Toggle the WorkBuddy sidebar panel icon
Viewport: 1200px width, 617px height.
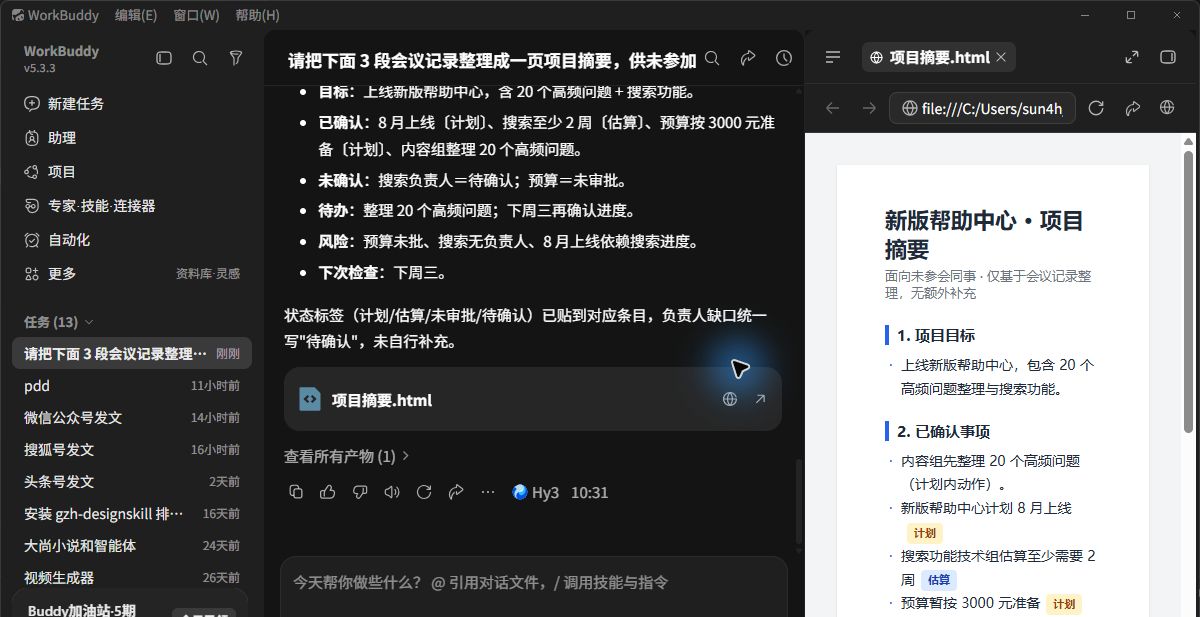(164, 58)
